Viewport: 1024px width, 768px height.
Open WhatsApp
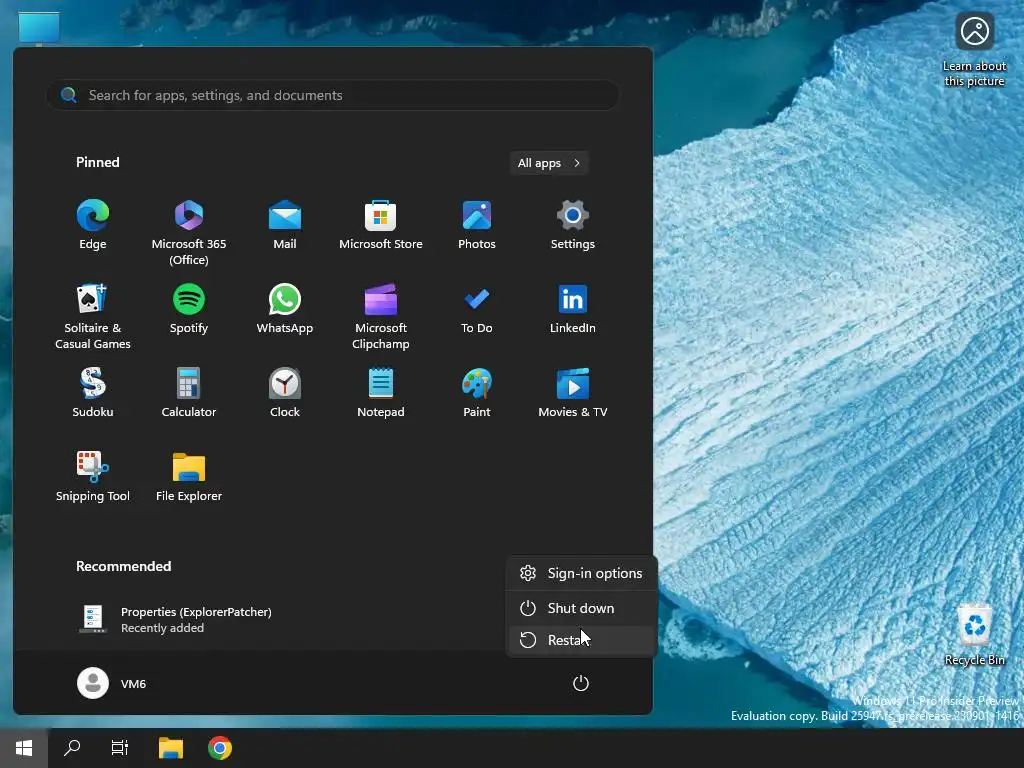click(x=285, y=309)
